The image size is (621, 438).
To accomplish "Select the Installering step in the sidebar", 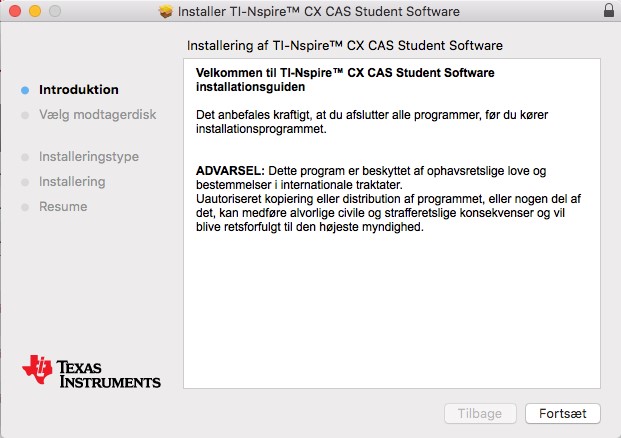I will (x=72, y=181).
